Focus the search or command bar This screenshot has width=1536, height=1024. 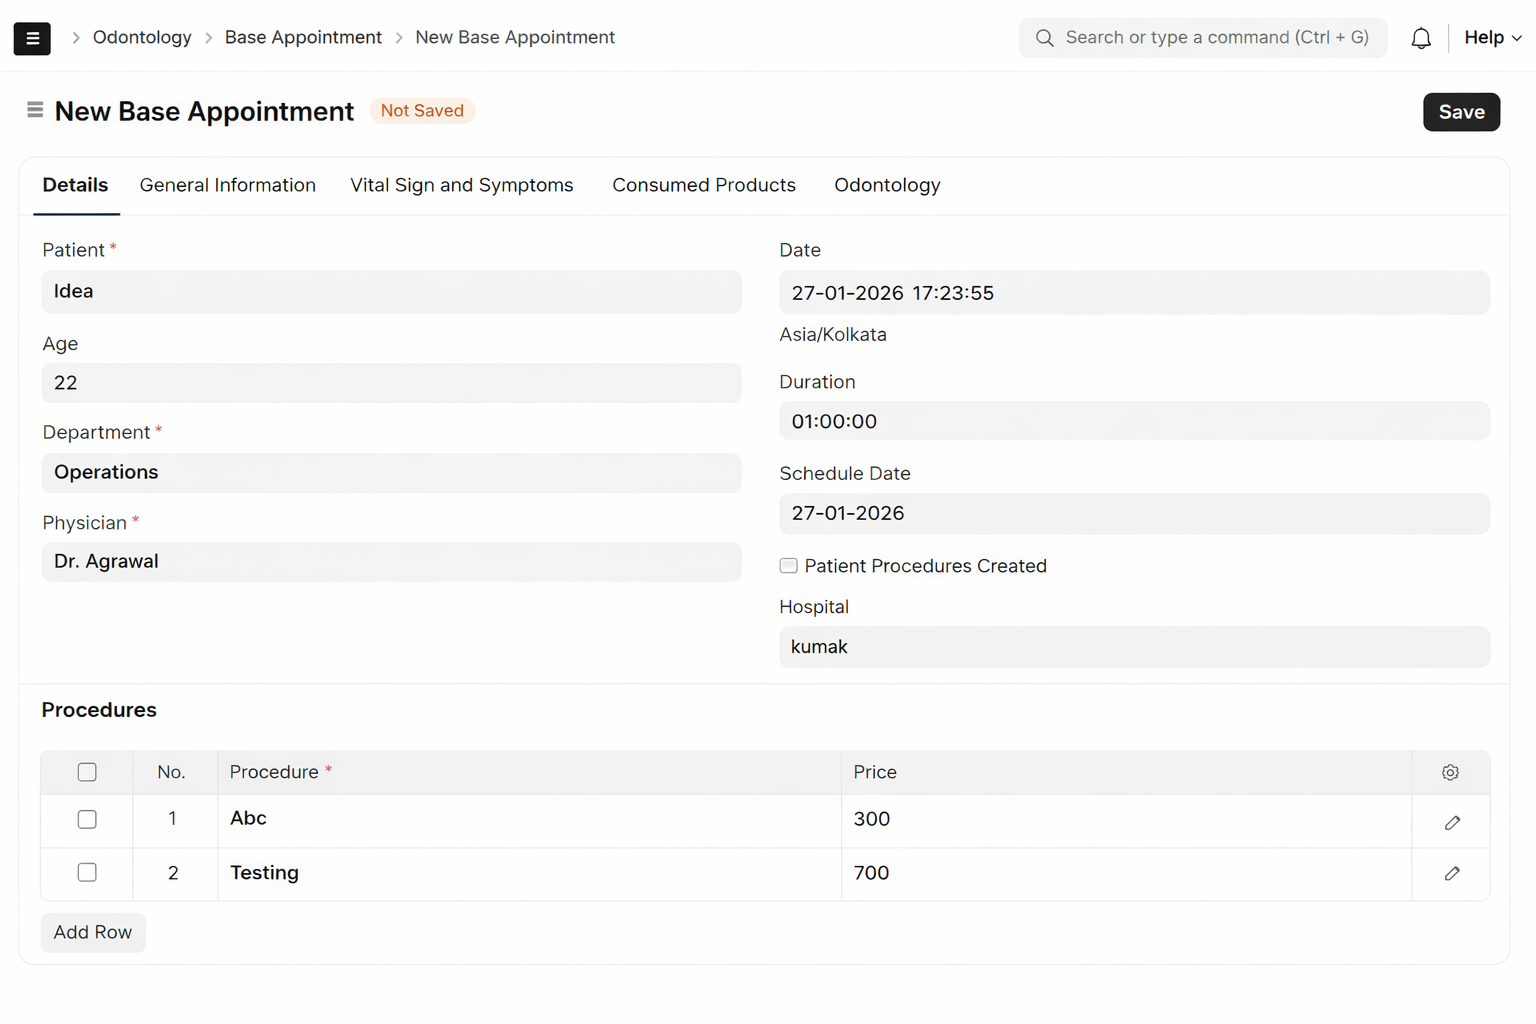tap(1203, 38)
